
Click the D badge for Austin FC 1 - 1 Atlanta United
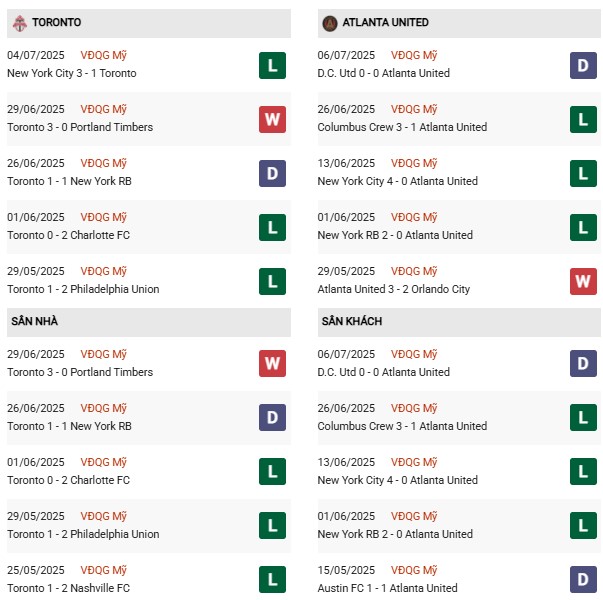pyautogui.click(x=583, y=580)
